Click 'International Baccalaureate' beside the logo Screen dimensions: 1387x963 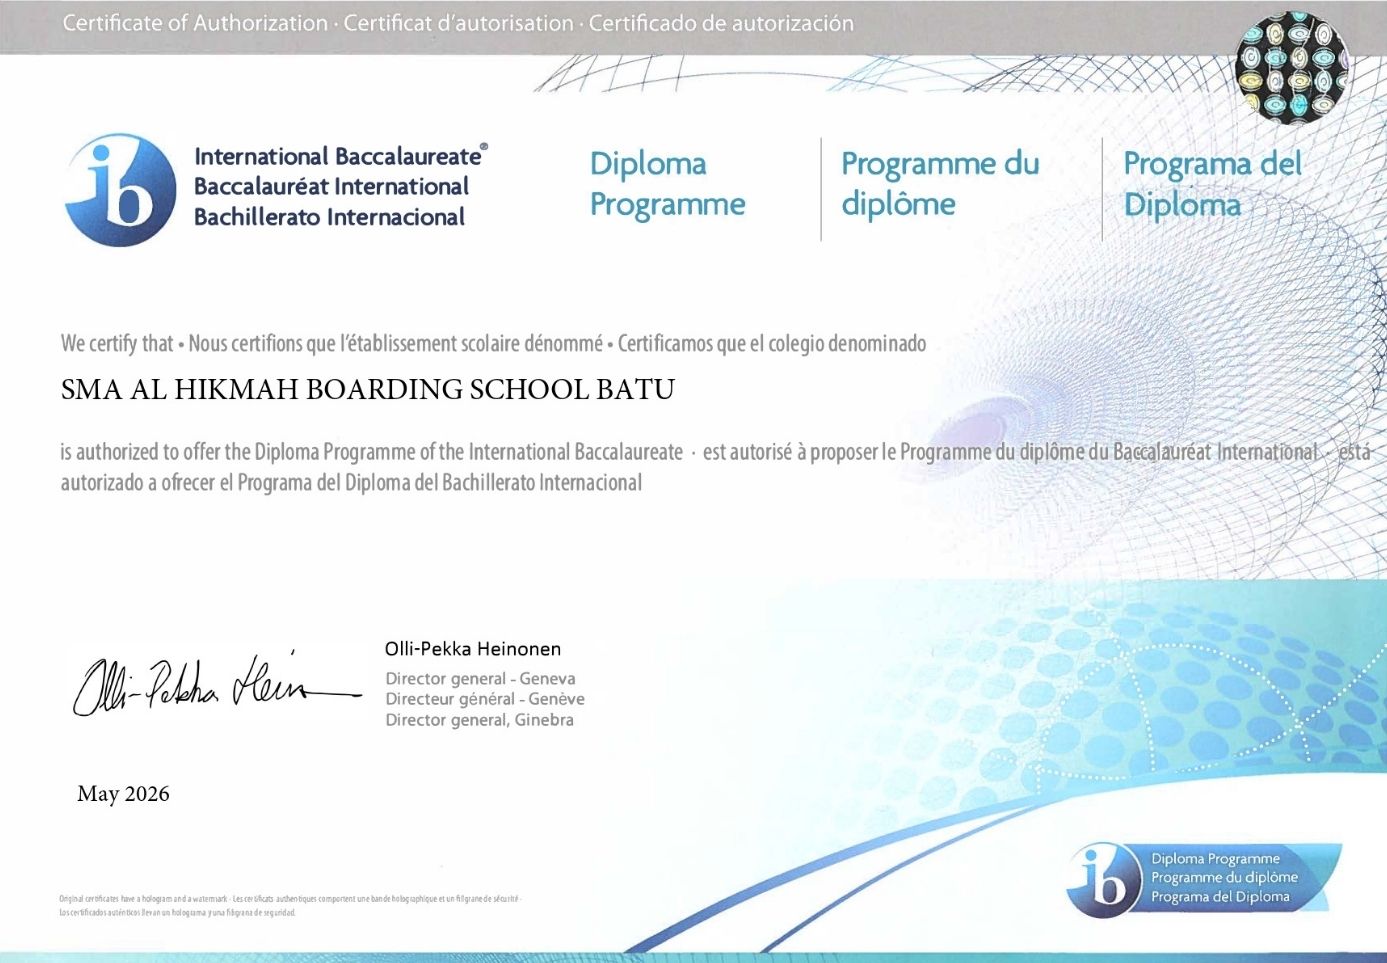(x=340, y=156)
